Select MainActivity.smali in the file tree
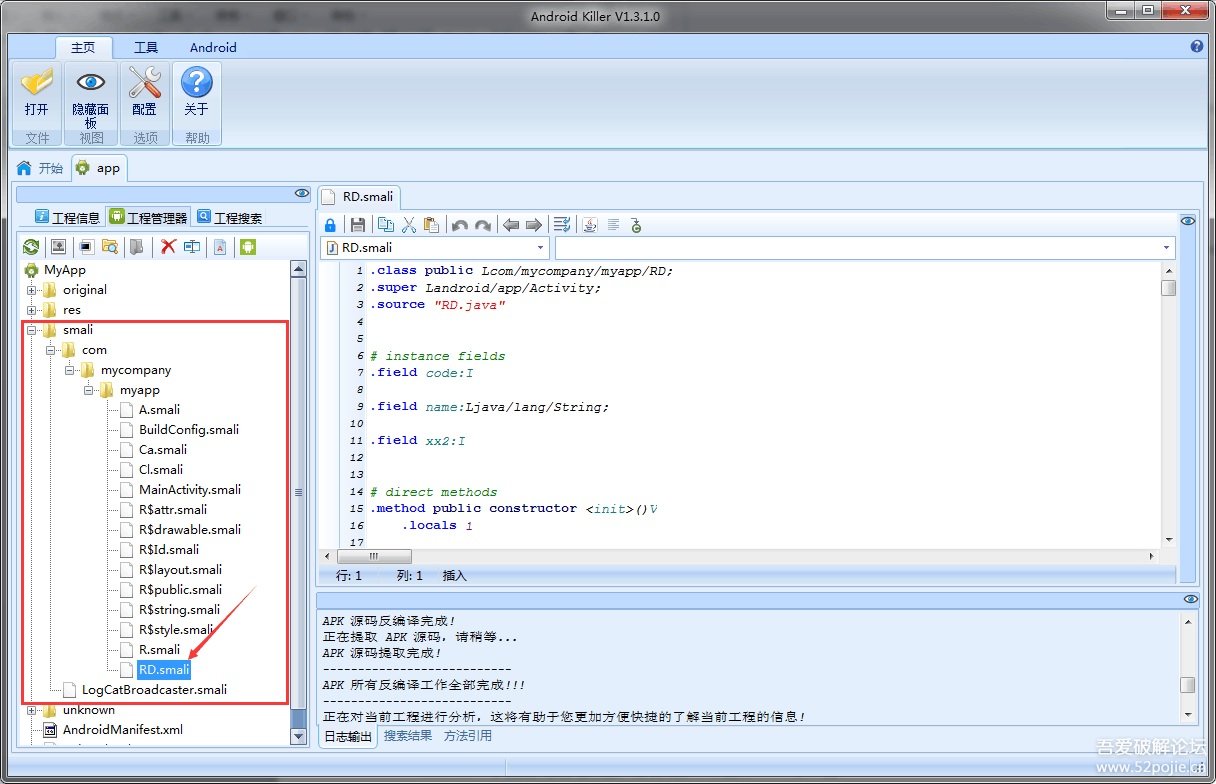Viewport: 1216px width, 784px height. pos(189,490)
